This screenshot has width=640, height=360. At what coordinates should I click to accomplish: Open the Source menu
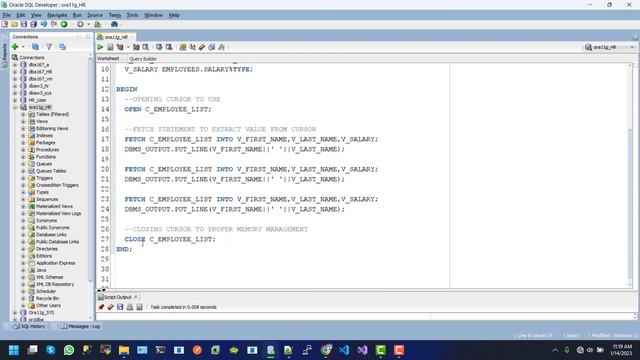pyautogui.click(x=95, y=15)
